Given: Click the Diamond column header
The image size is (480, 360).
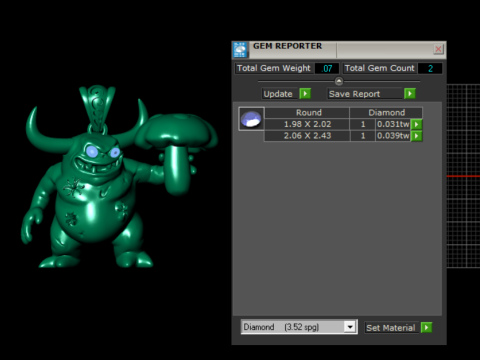Looking at the screenshot, I should 386,113.
